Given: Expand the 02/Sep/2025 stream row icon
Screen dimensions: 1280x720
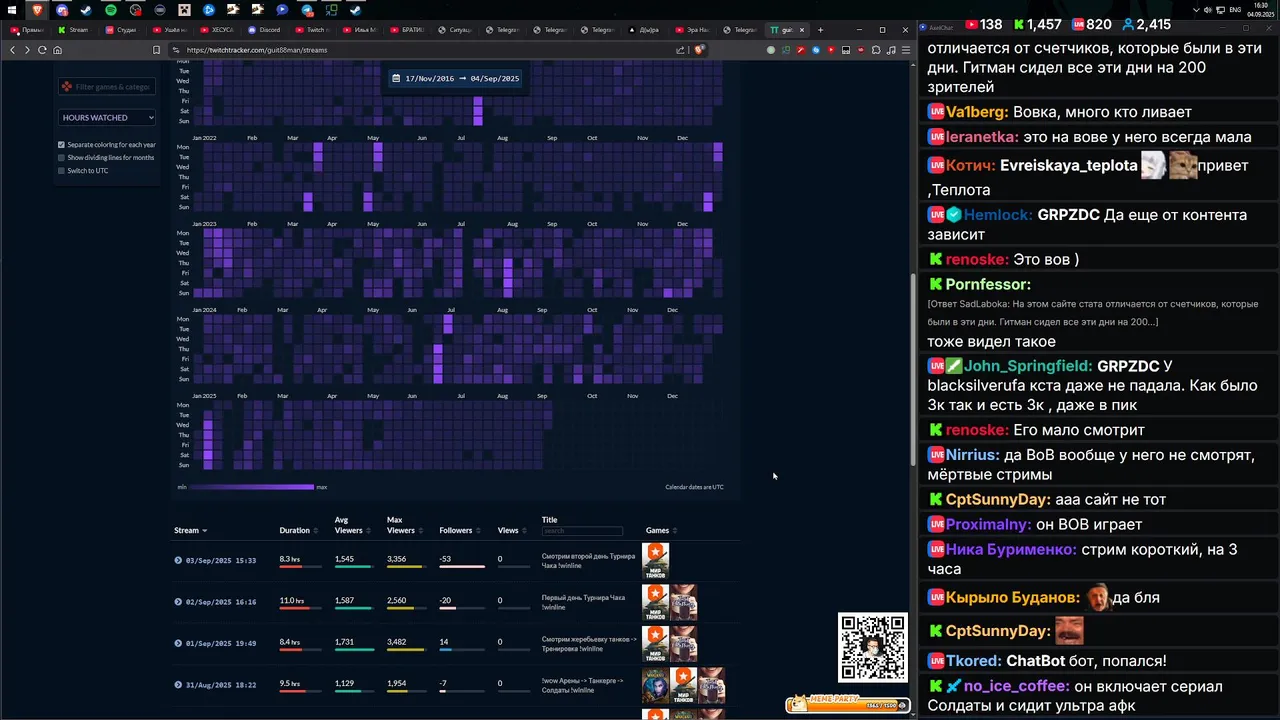Looking at the screenshot, I should click(178, 602).
